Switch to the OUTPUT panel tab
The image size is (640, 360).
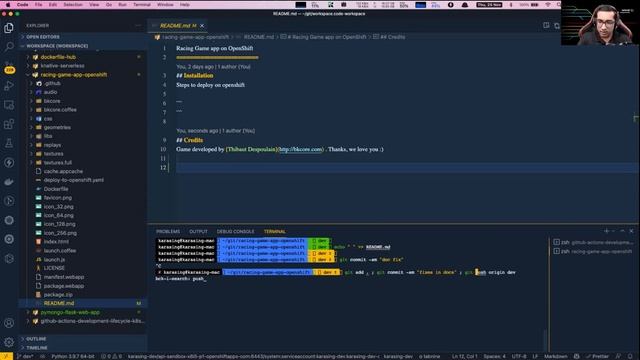pyautogui.click(x=198, y=231)
